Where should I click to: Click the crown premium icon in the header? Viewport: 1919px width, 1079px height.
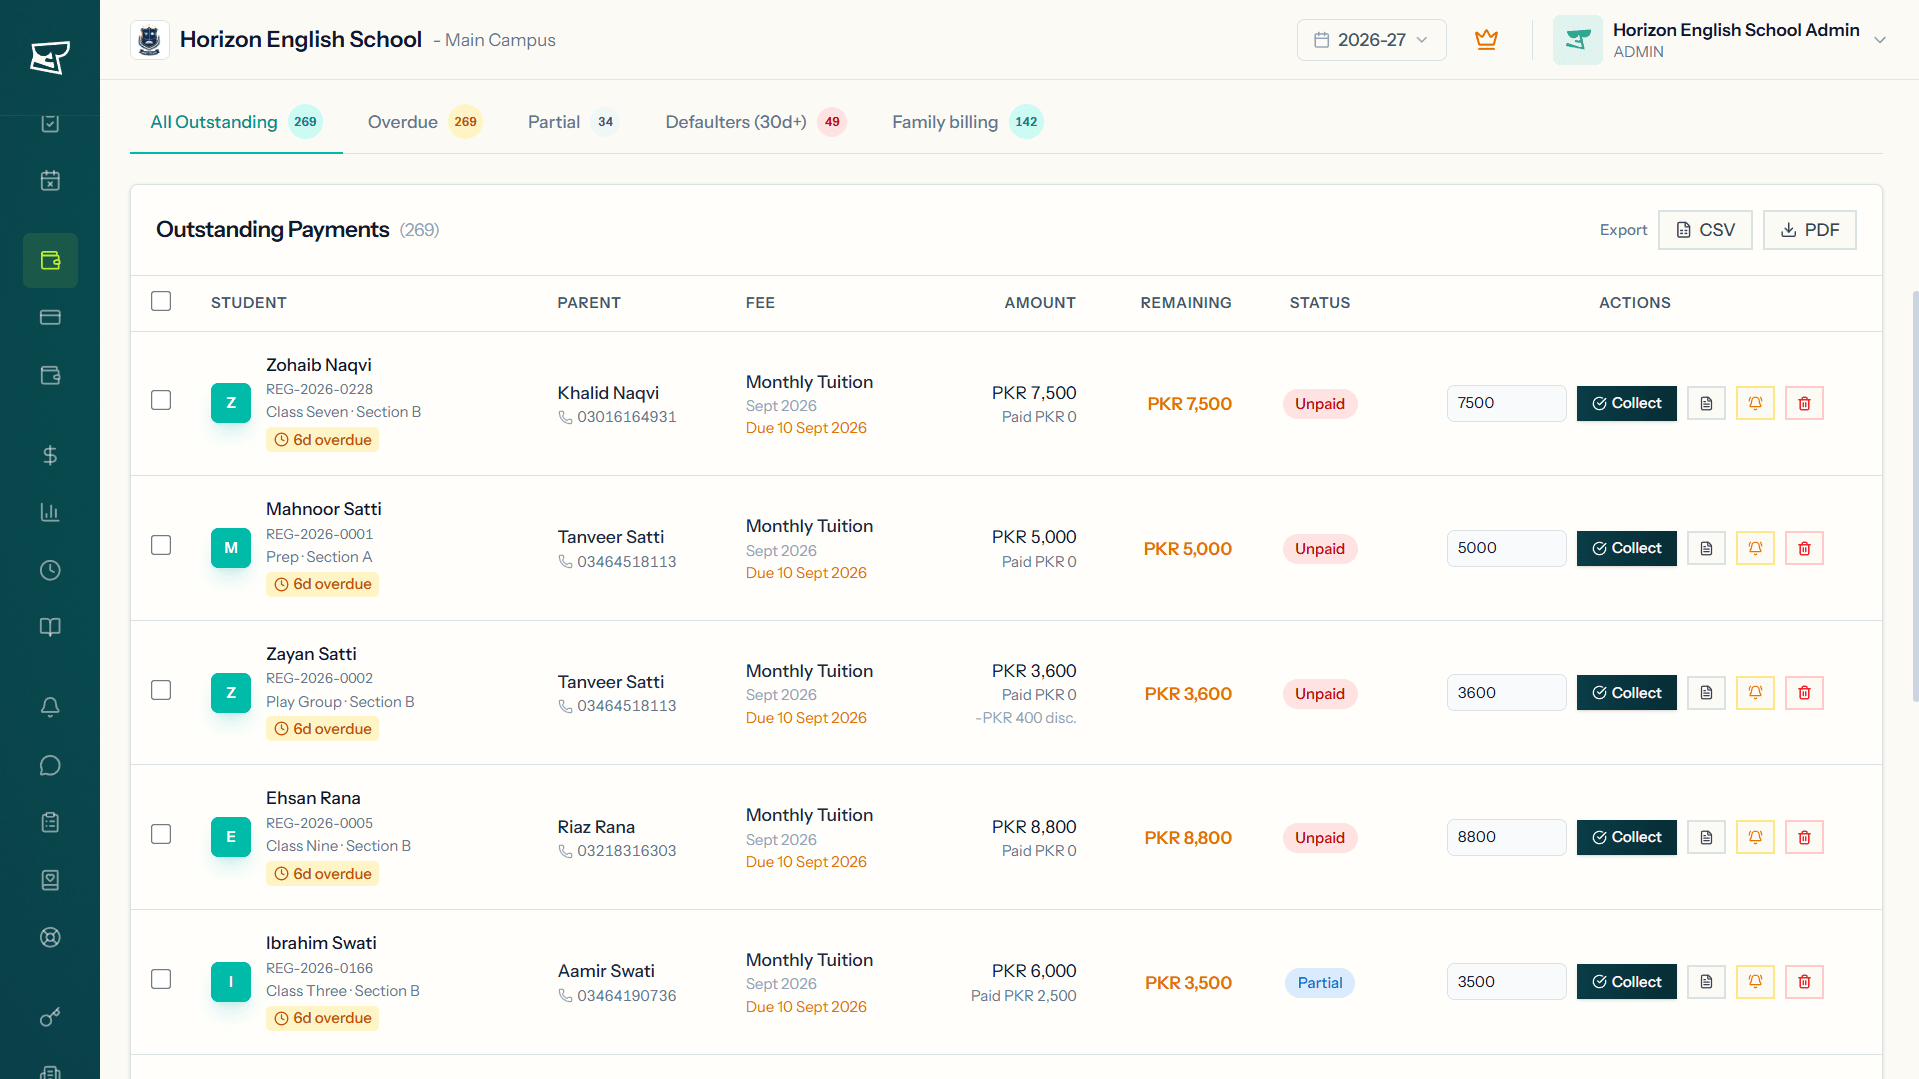point(1486,40)
